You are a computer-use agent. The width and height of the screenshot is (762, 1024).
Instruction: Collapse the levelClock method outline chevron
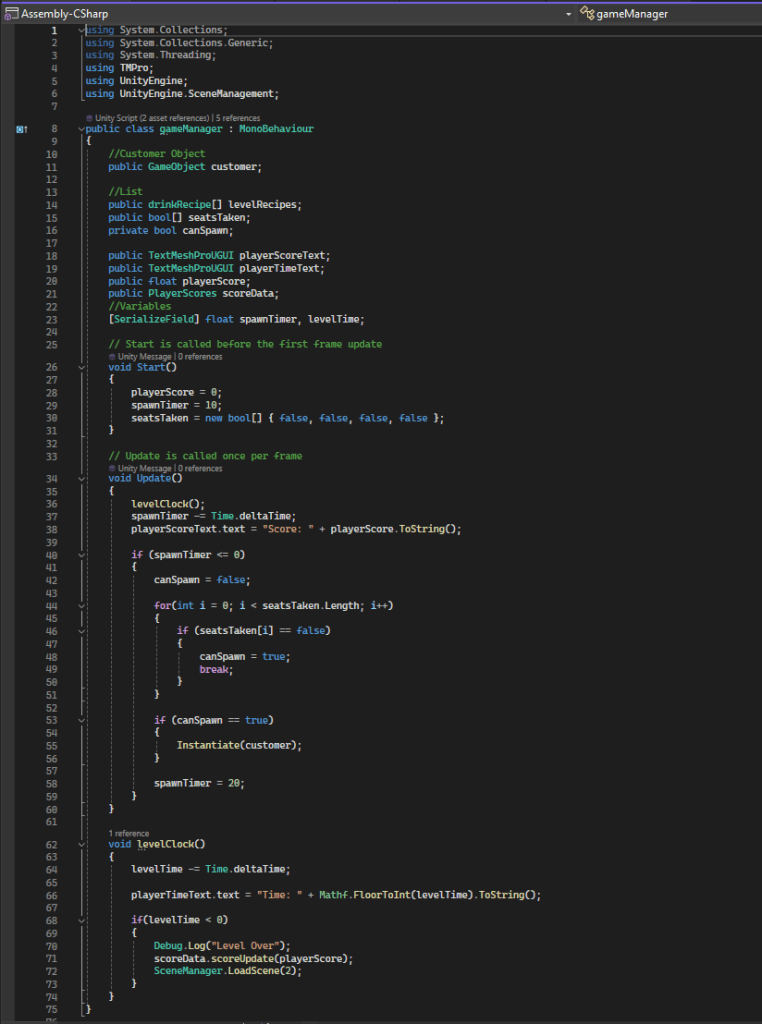[x=80, y=844]
